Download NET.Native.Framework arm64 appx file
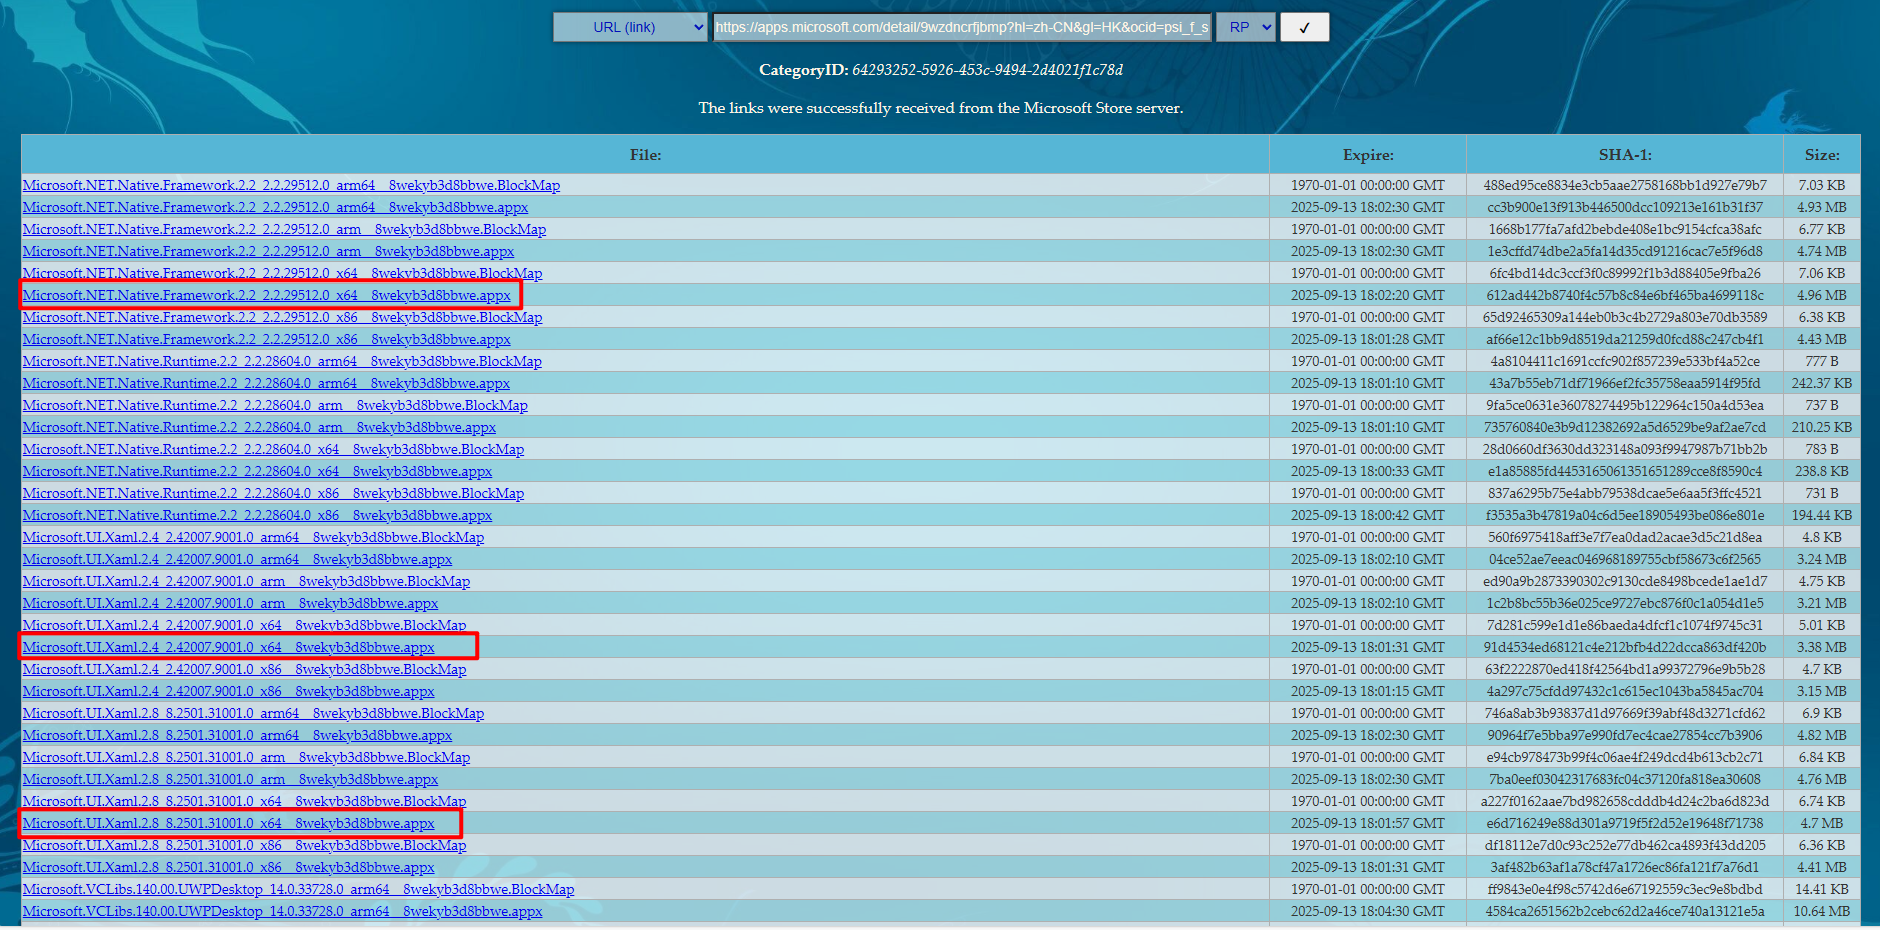 point(275,207)
